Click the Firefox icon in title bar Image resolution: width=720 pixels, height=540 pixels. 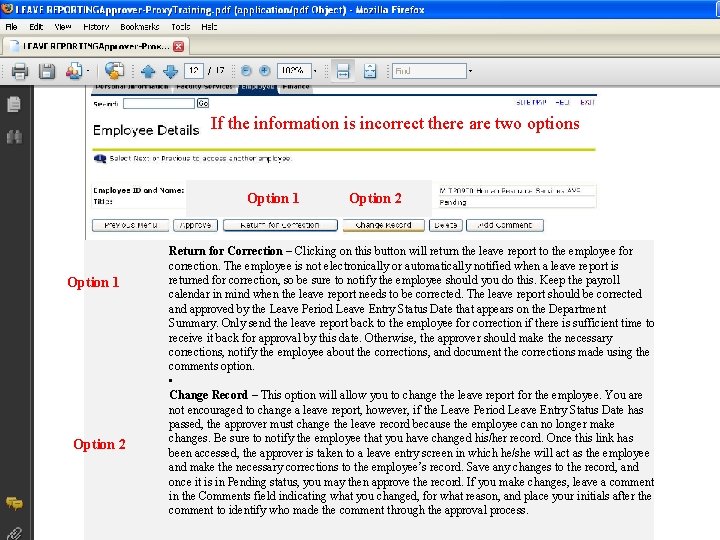[x=7, y=9]
